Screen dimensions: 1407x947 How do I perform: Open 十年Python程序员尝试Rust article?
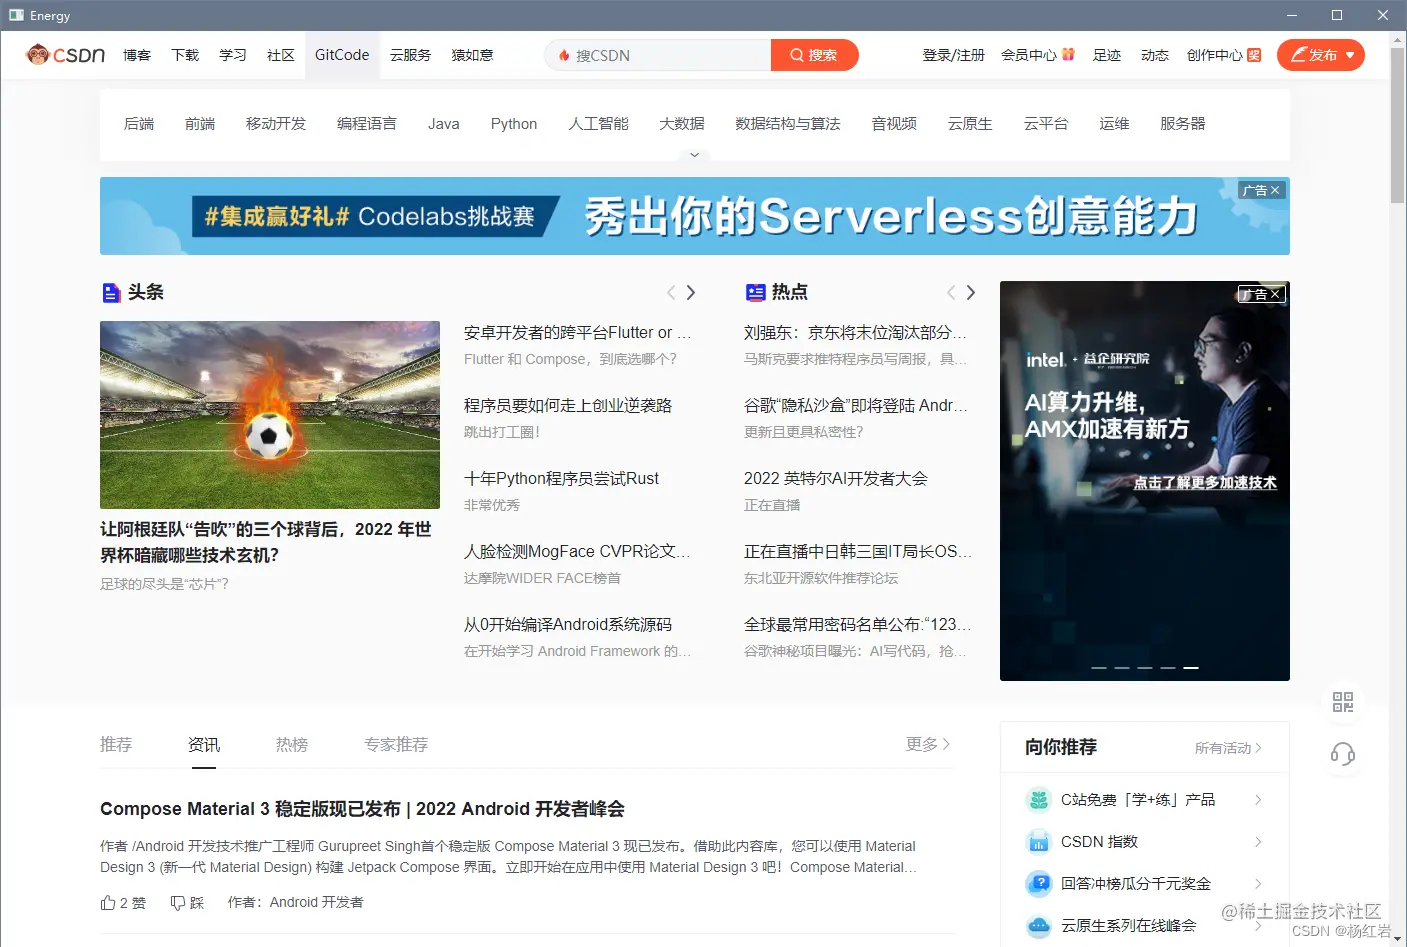tap(561, 478)
